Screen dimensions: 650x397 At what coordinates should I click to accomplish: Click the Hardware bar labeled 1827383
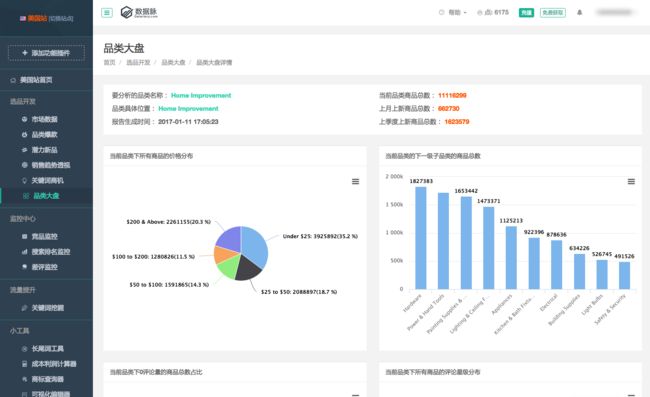pos(421,238)
